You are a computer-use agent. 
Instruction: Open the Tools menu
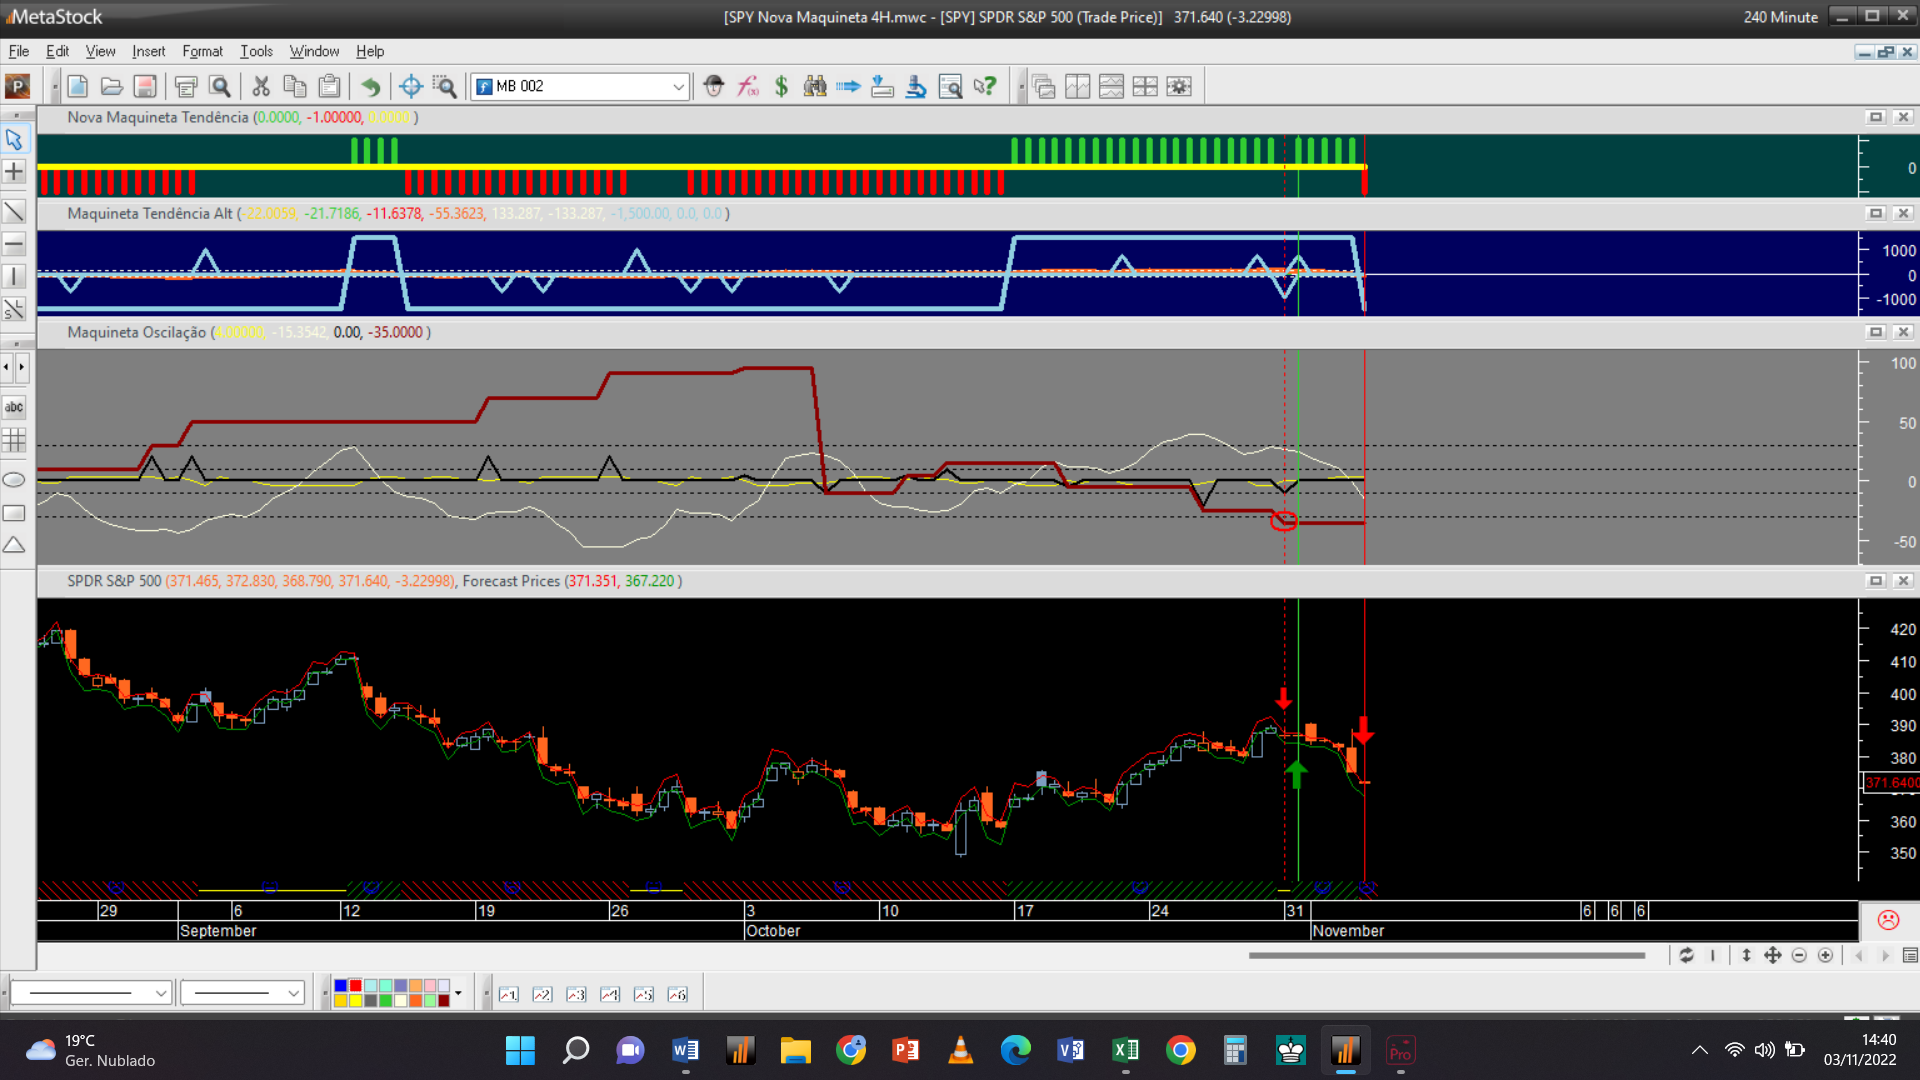point(256,51)
